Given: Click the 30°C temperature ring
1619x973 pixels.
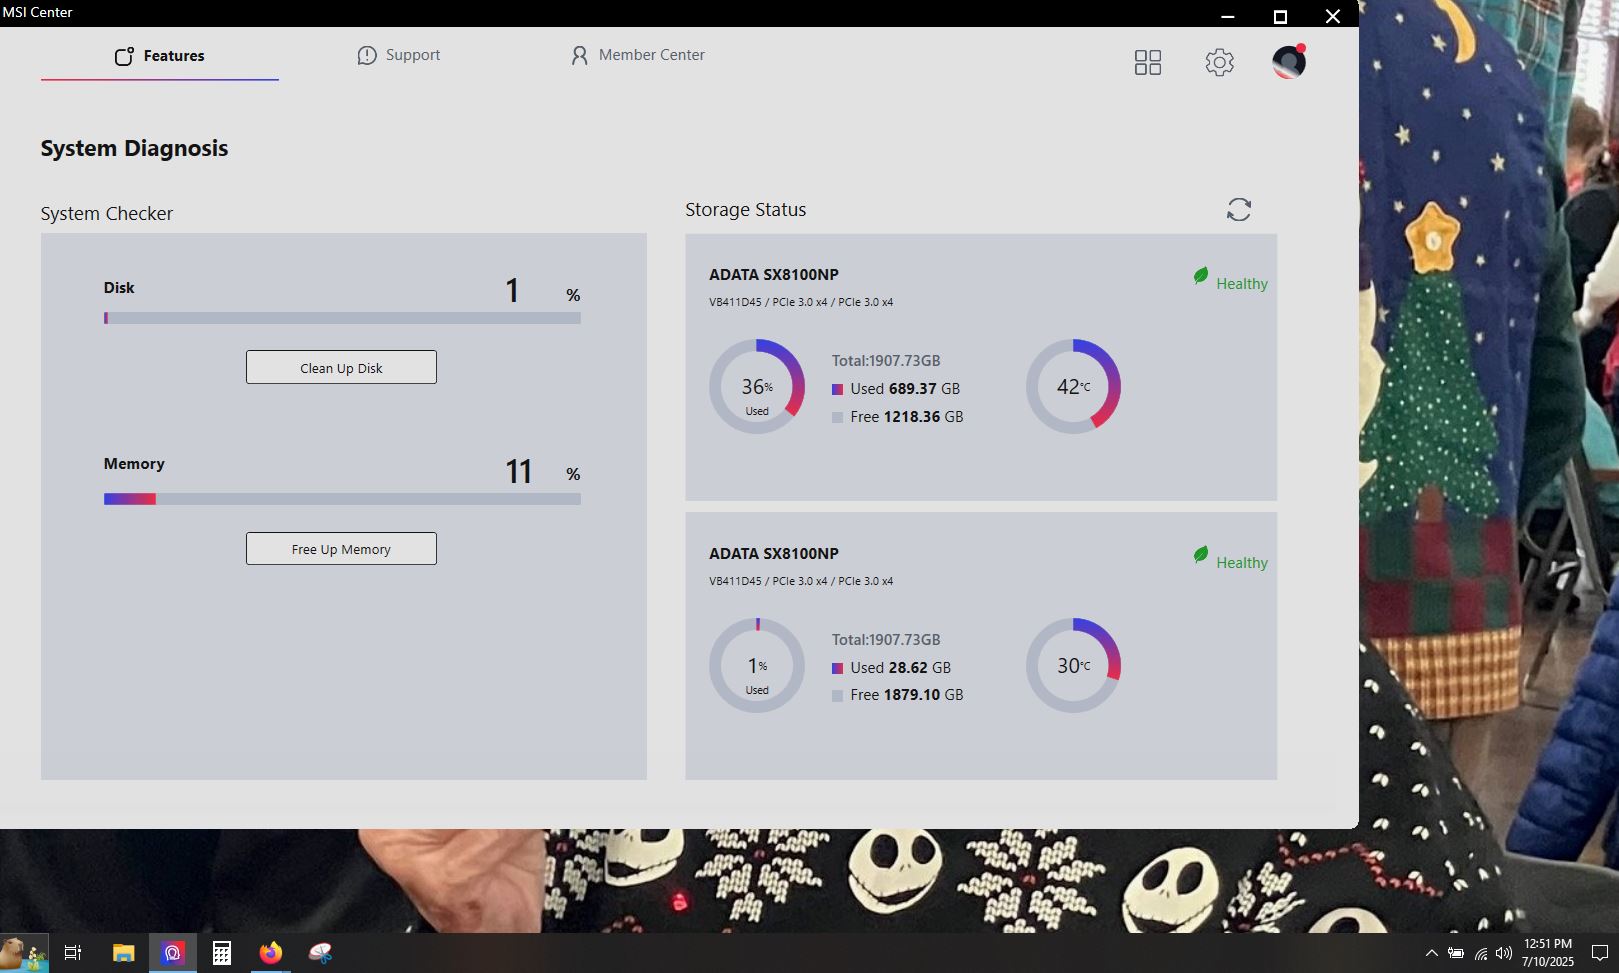Looking at the screenshot, I should pyautogui.click(x=1073, y=665).
